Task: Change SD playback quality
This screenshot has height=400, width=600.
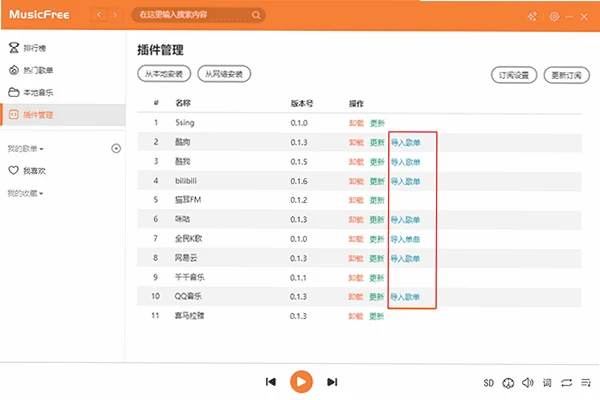Action: coord(489,383)
